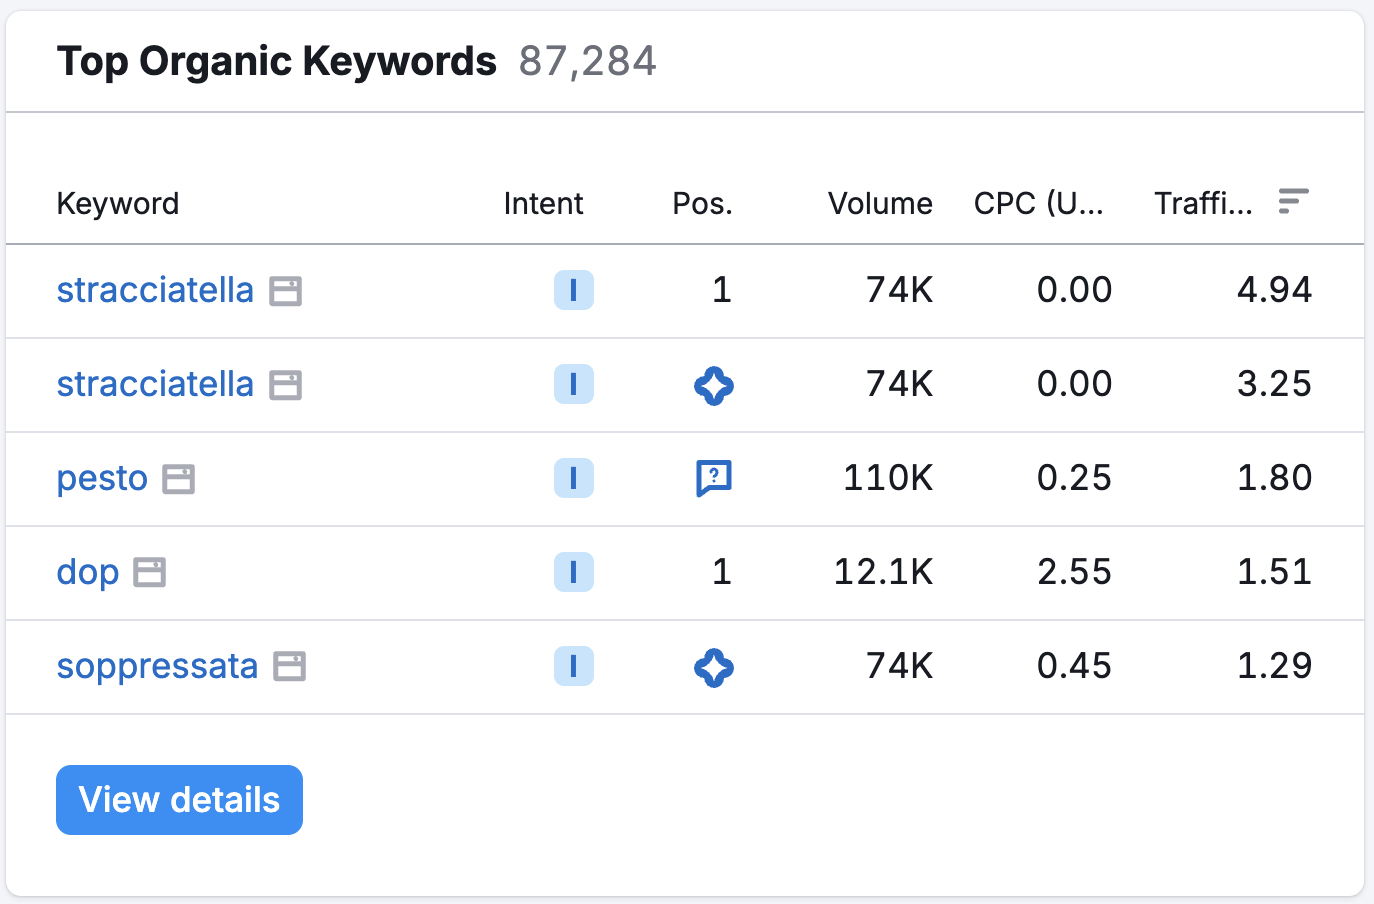Image resolution: width=1374 pixels, height=904 pixels.
Task: Select the 3.25 traffic value
Action: pyautogui.click(x=1274, y=384)
